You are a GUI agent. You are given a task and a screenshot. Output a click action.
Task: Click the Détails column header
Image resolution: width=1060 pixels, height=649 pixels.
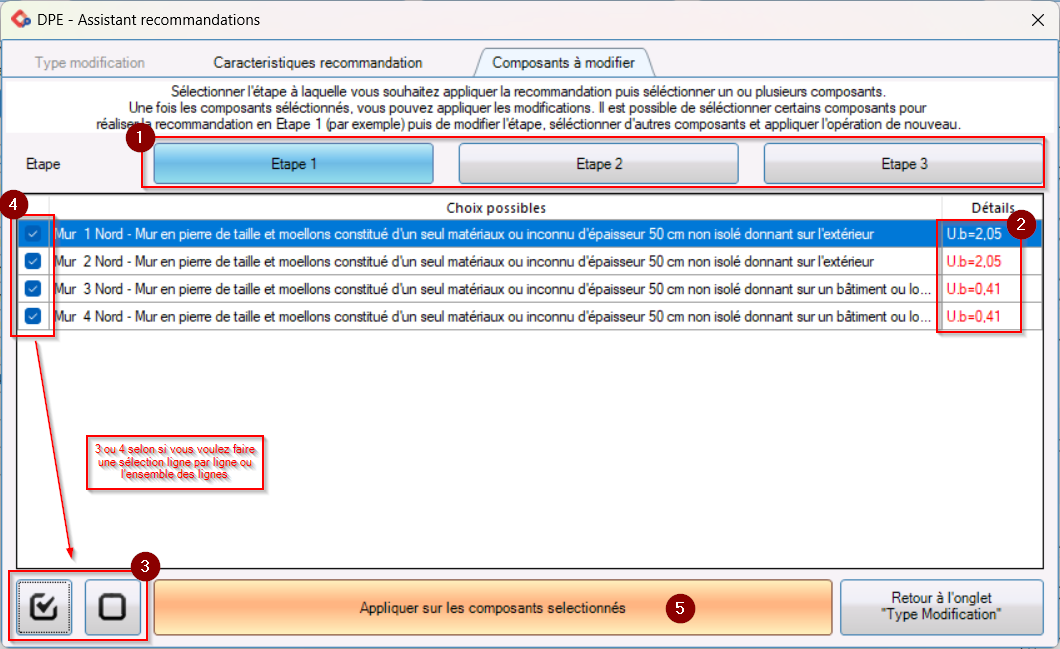992,208
